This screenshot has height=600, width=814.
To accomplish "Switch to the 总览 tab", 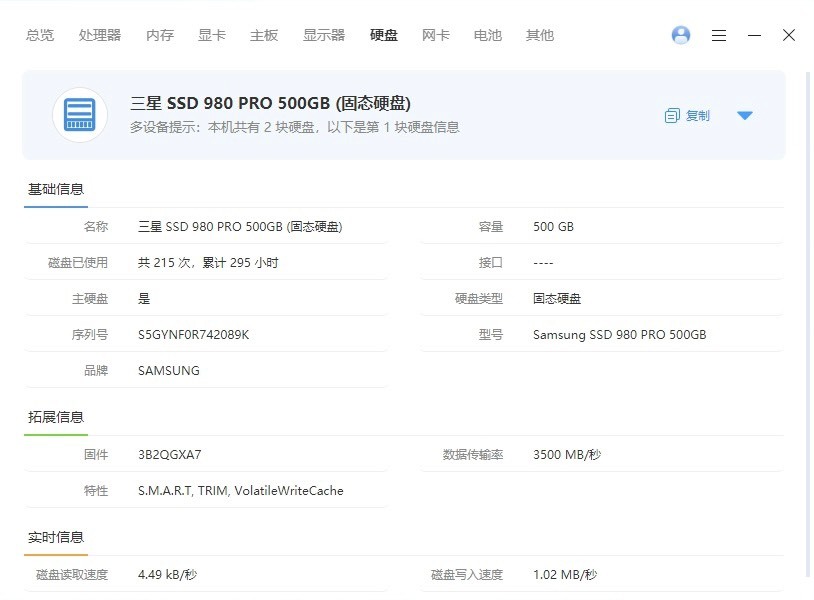I will 40,35.
